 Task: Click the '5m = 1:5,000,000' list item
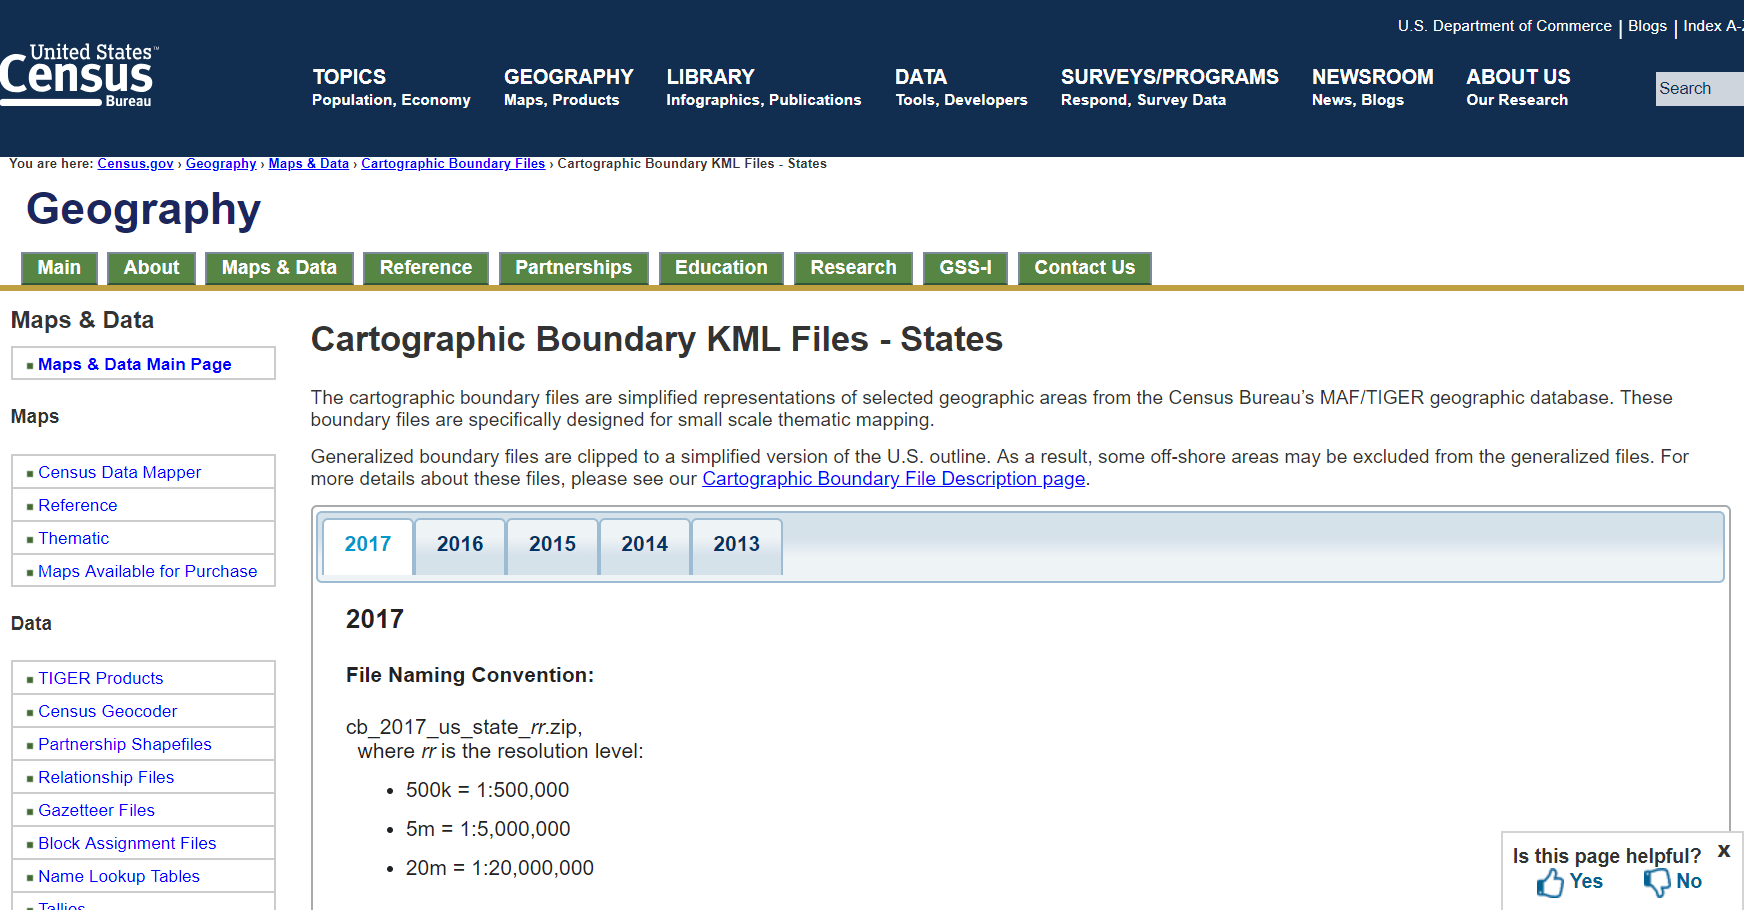(488, 829)
